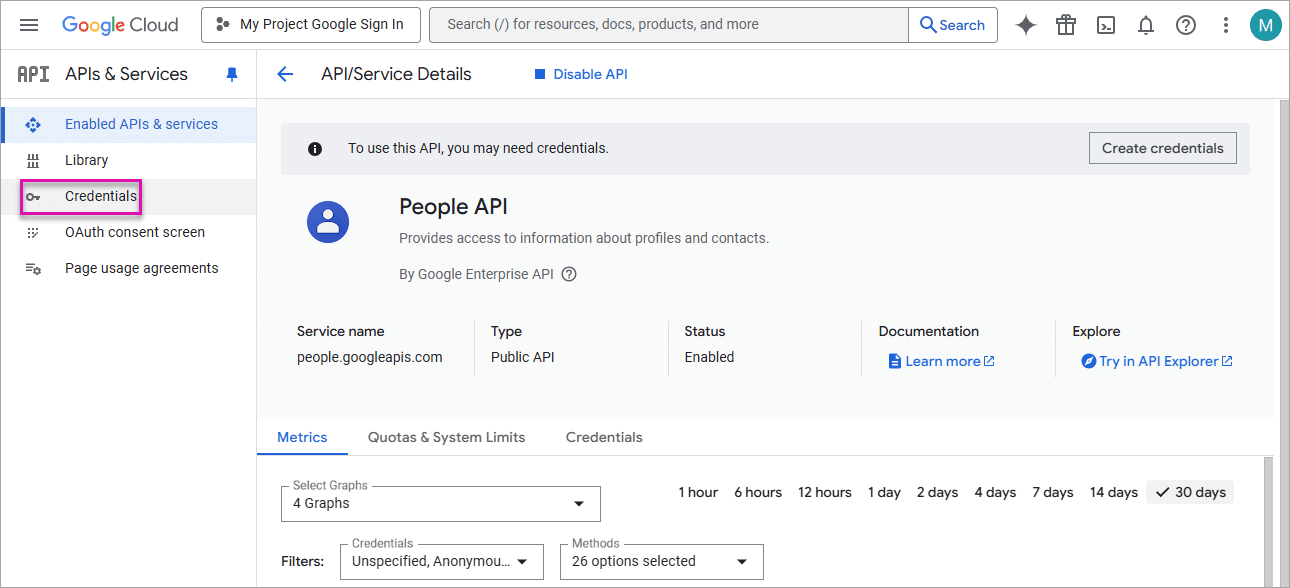
Task: Select the 1 hour time range
Action: (x=697, y=491)
